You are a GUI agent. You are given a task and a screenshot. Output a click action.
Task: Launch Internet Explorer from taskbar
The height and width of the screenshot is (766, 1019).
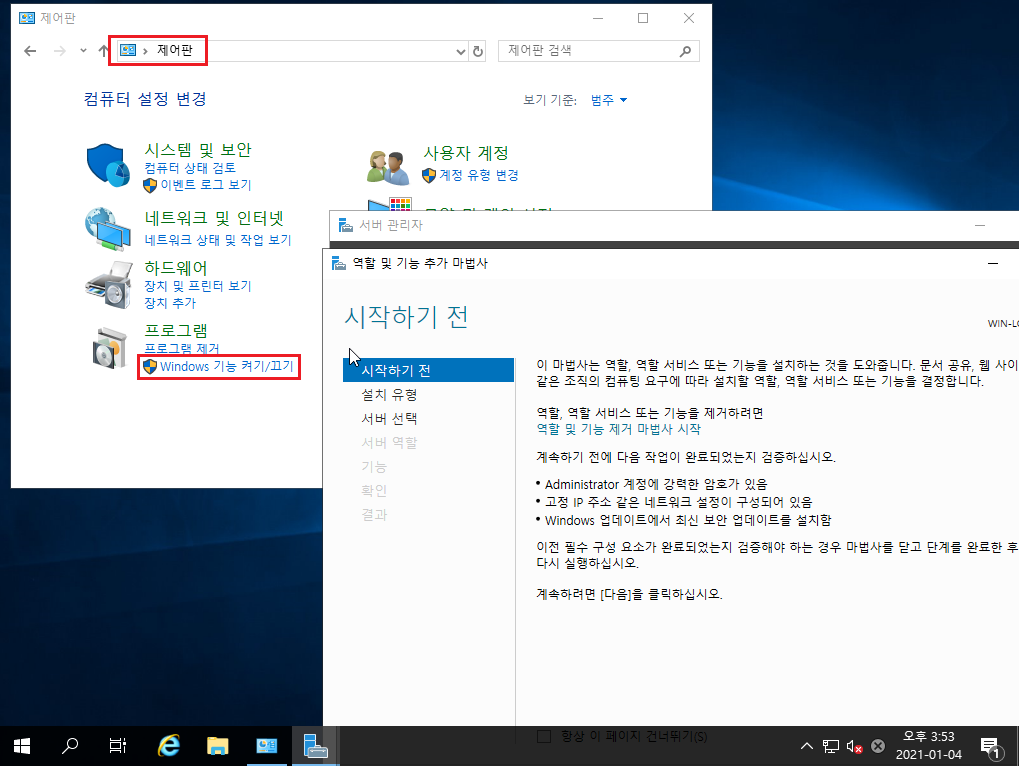coord(169,746)
